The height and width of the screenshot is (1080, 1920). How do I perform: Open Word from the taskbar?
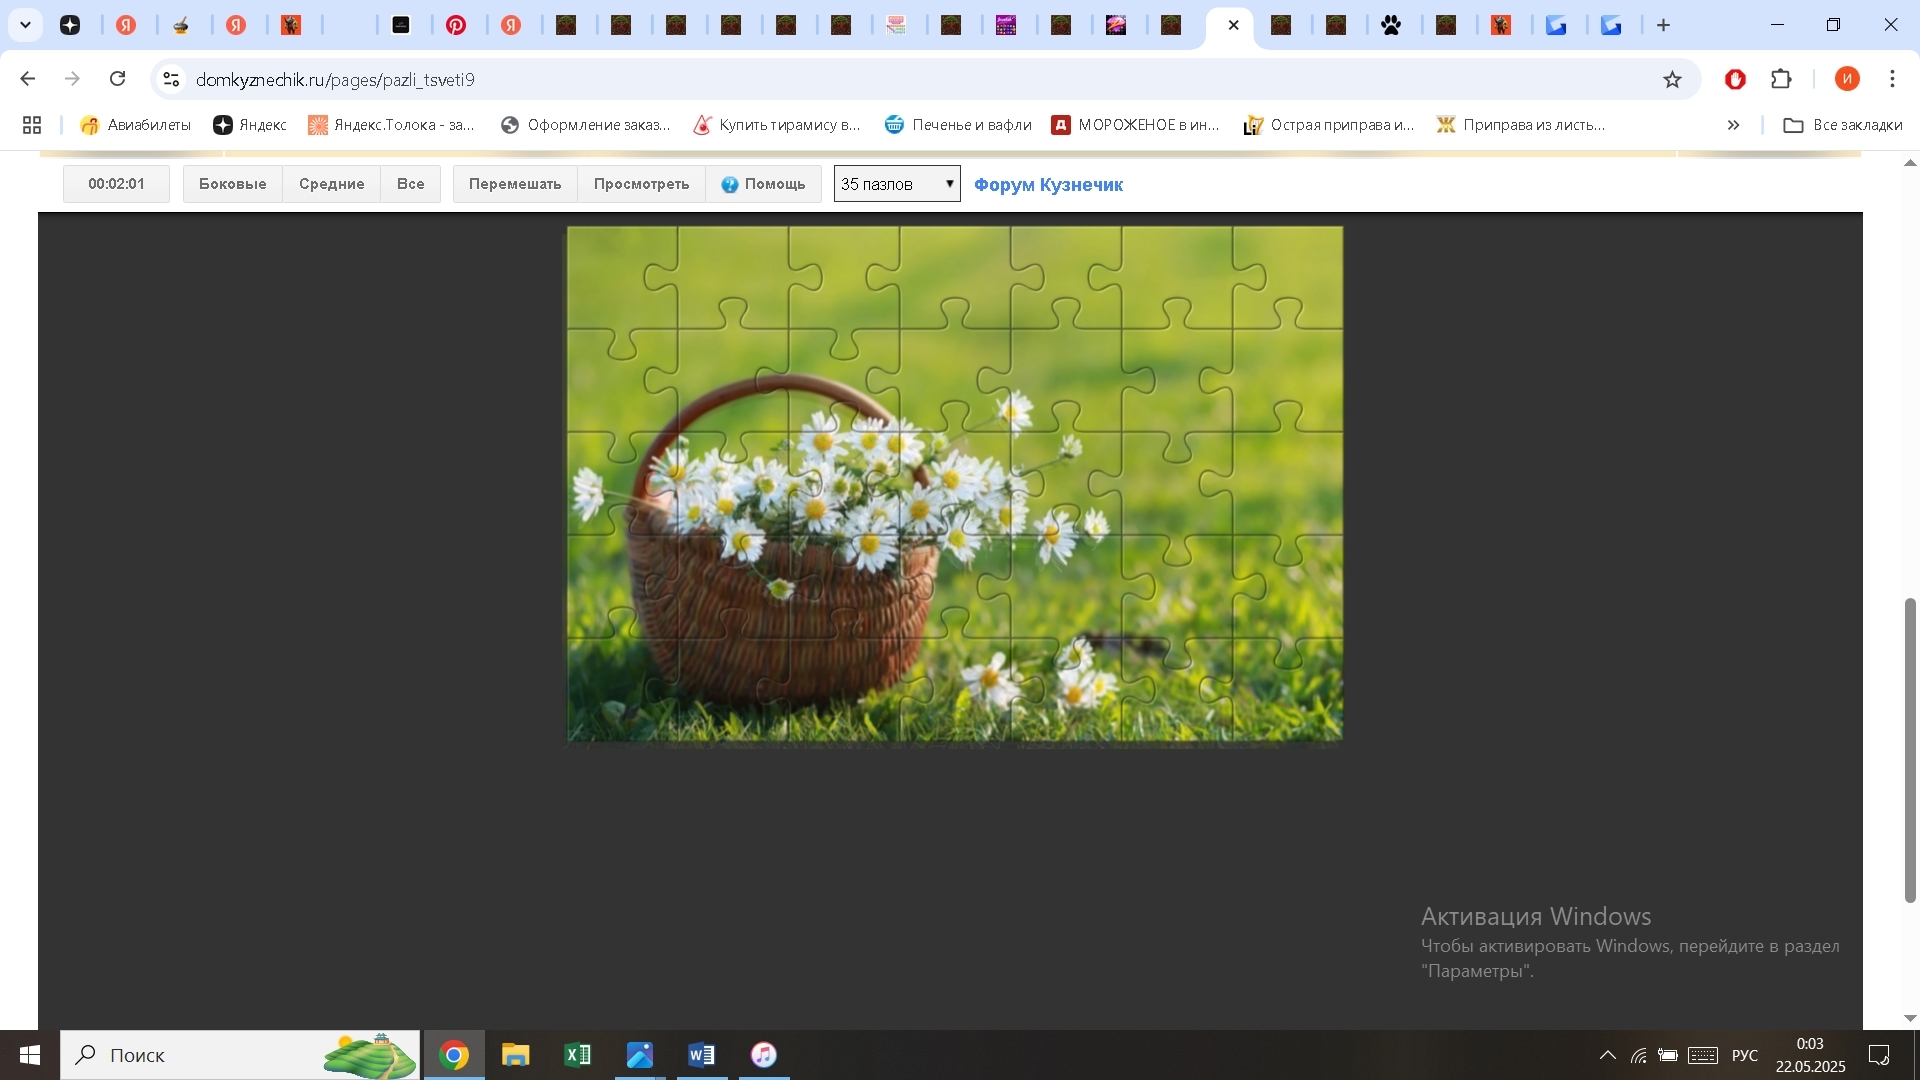coord(702,1055)
